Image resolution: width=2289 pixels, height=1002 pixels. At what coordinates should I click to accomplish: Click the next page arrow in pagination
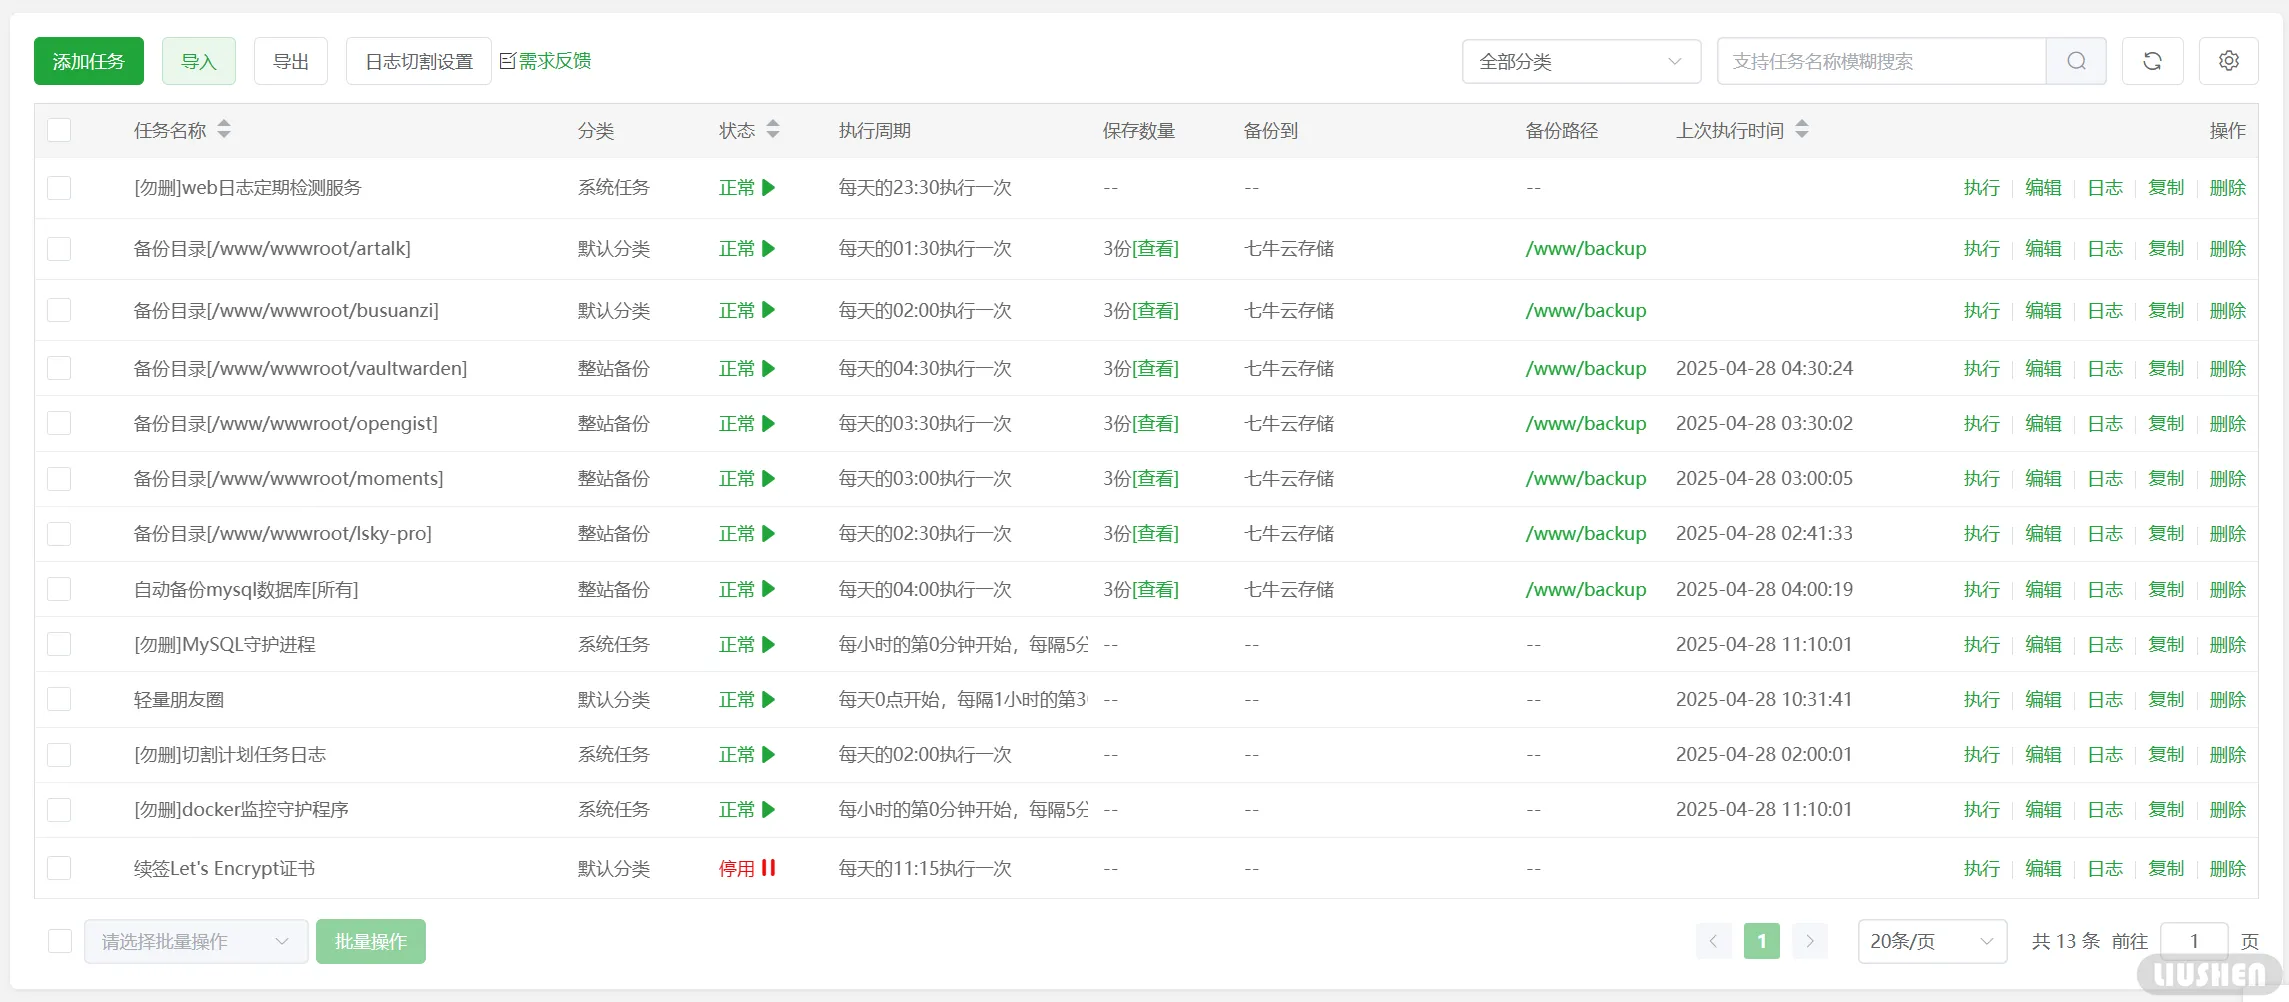tap(1809, 941)
